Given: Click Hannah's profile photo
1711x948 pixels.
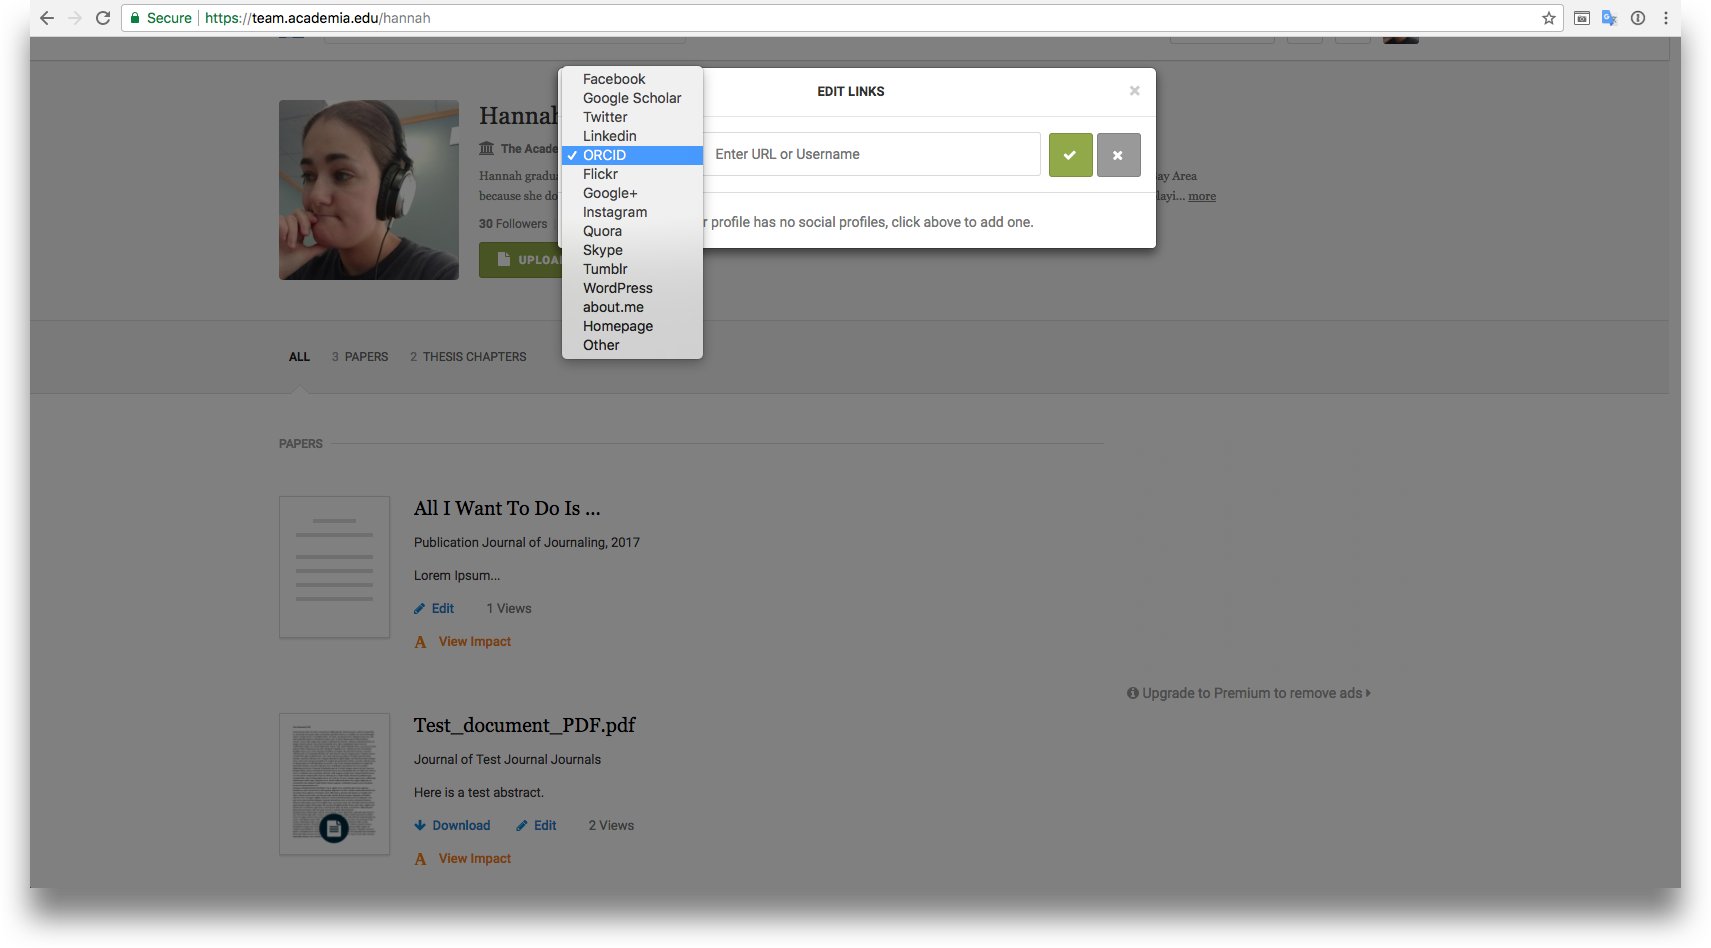Looking at the screenshot, I should pos(369,190).
